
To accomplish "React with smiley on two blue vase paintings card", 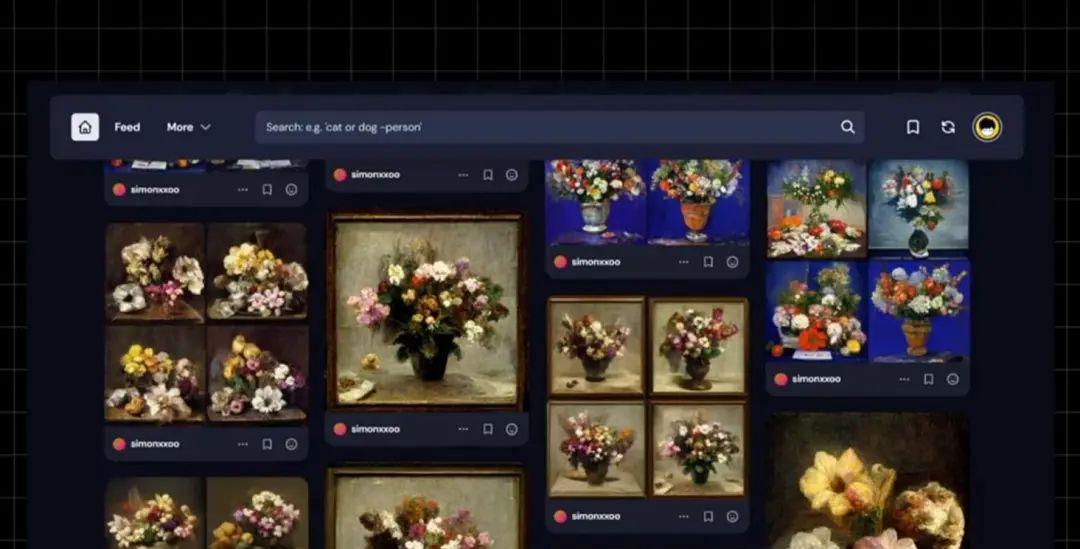I will [x=732, y=262].
